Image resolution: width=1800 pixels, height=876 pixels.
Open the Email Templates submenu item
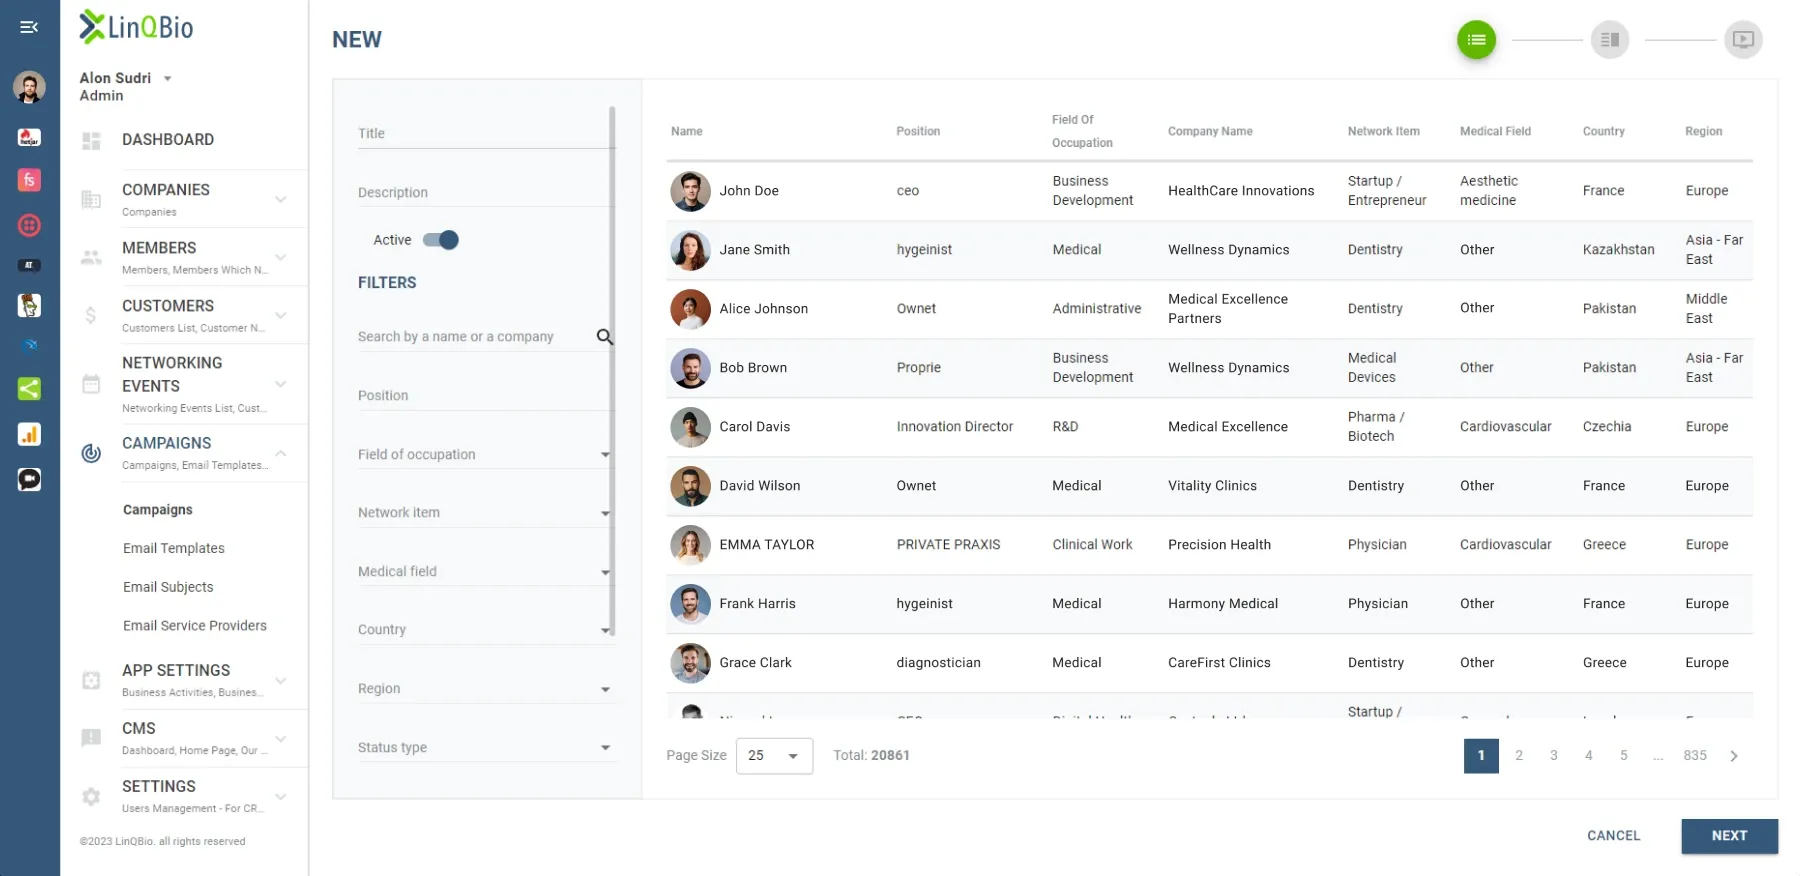tap(174, 548)
